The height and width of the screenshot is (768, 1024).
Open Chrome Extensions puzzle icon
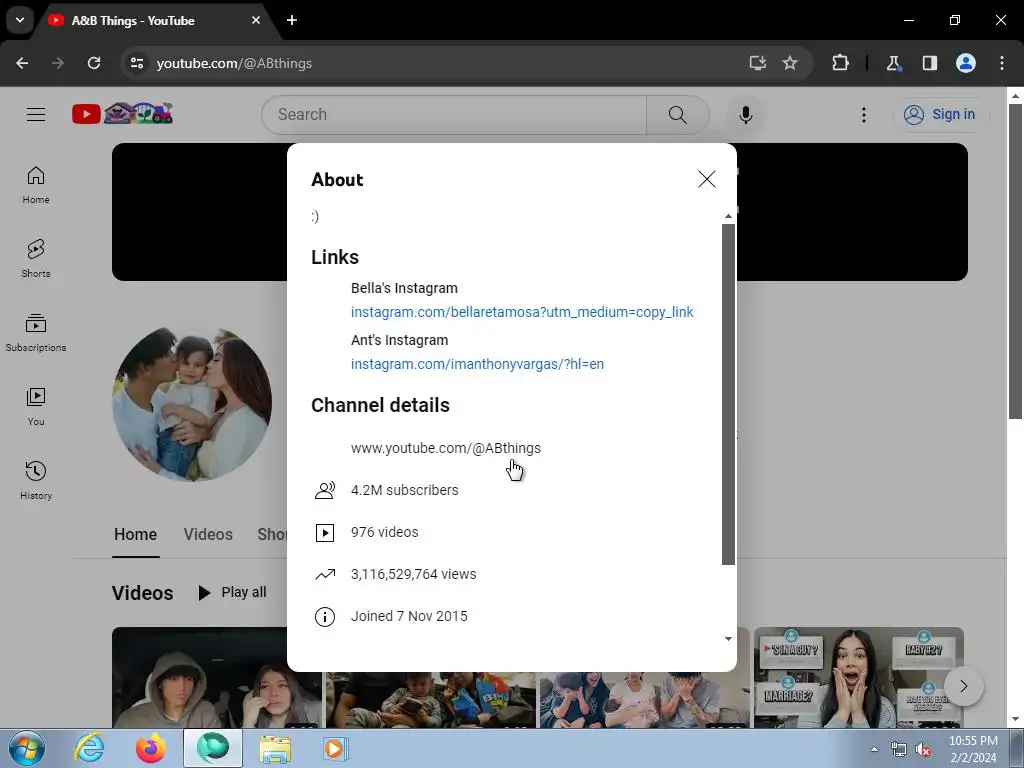tap(840, 63)
